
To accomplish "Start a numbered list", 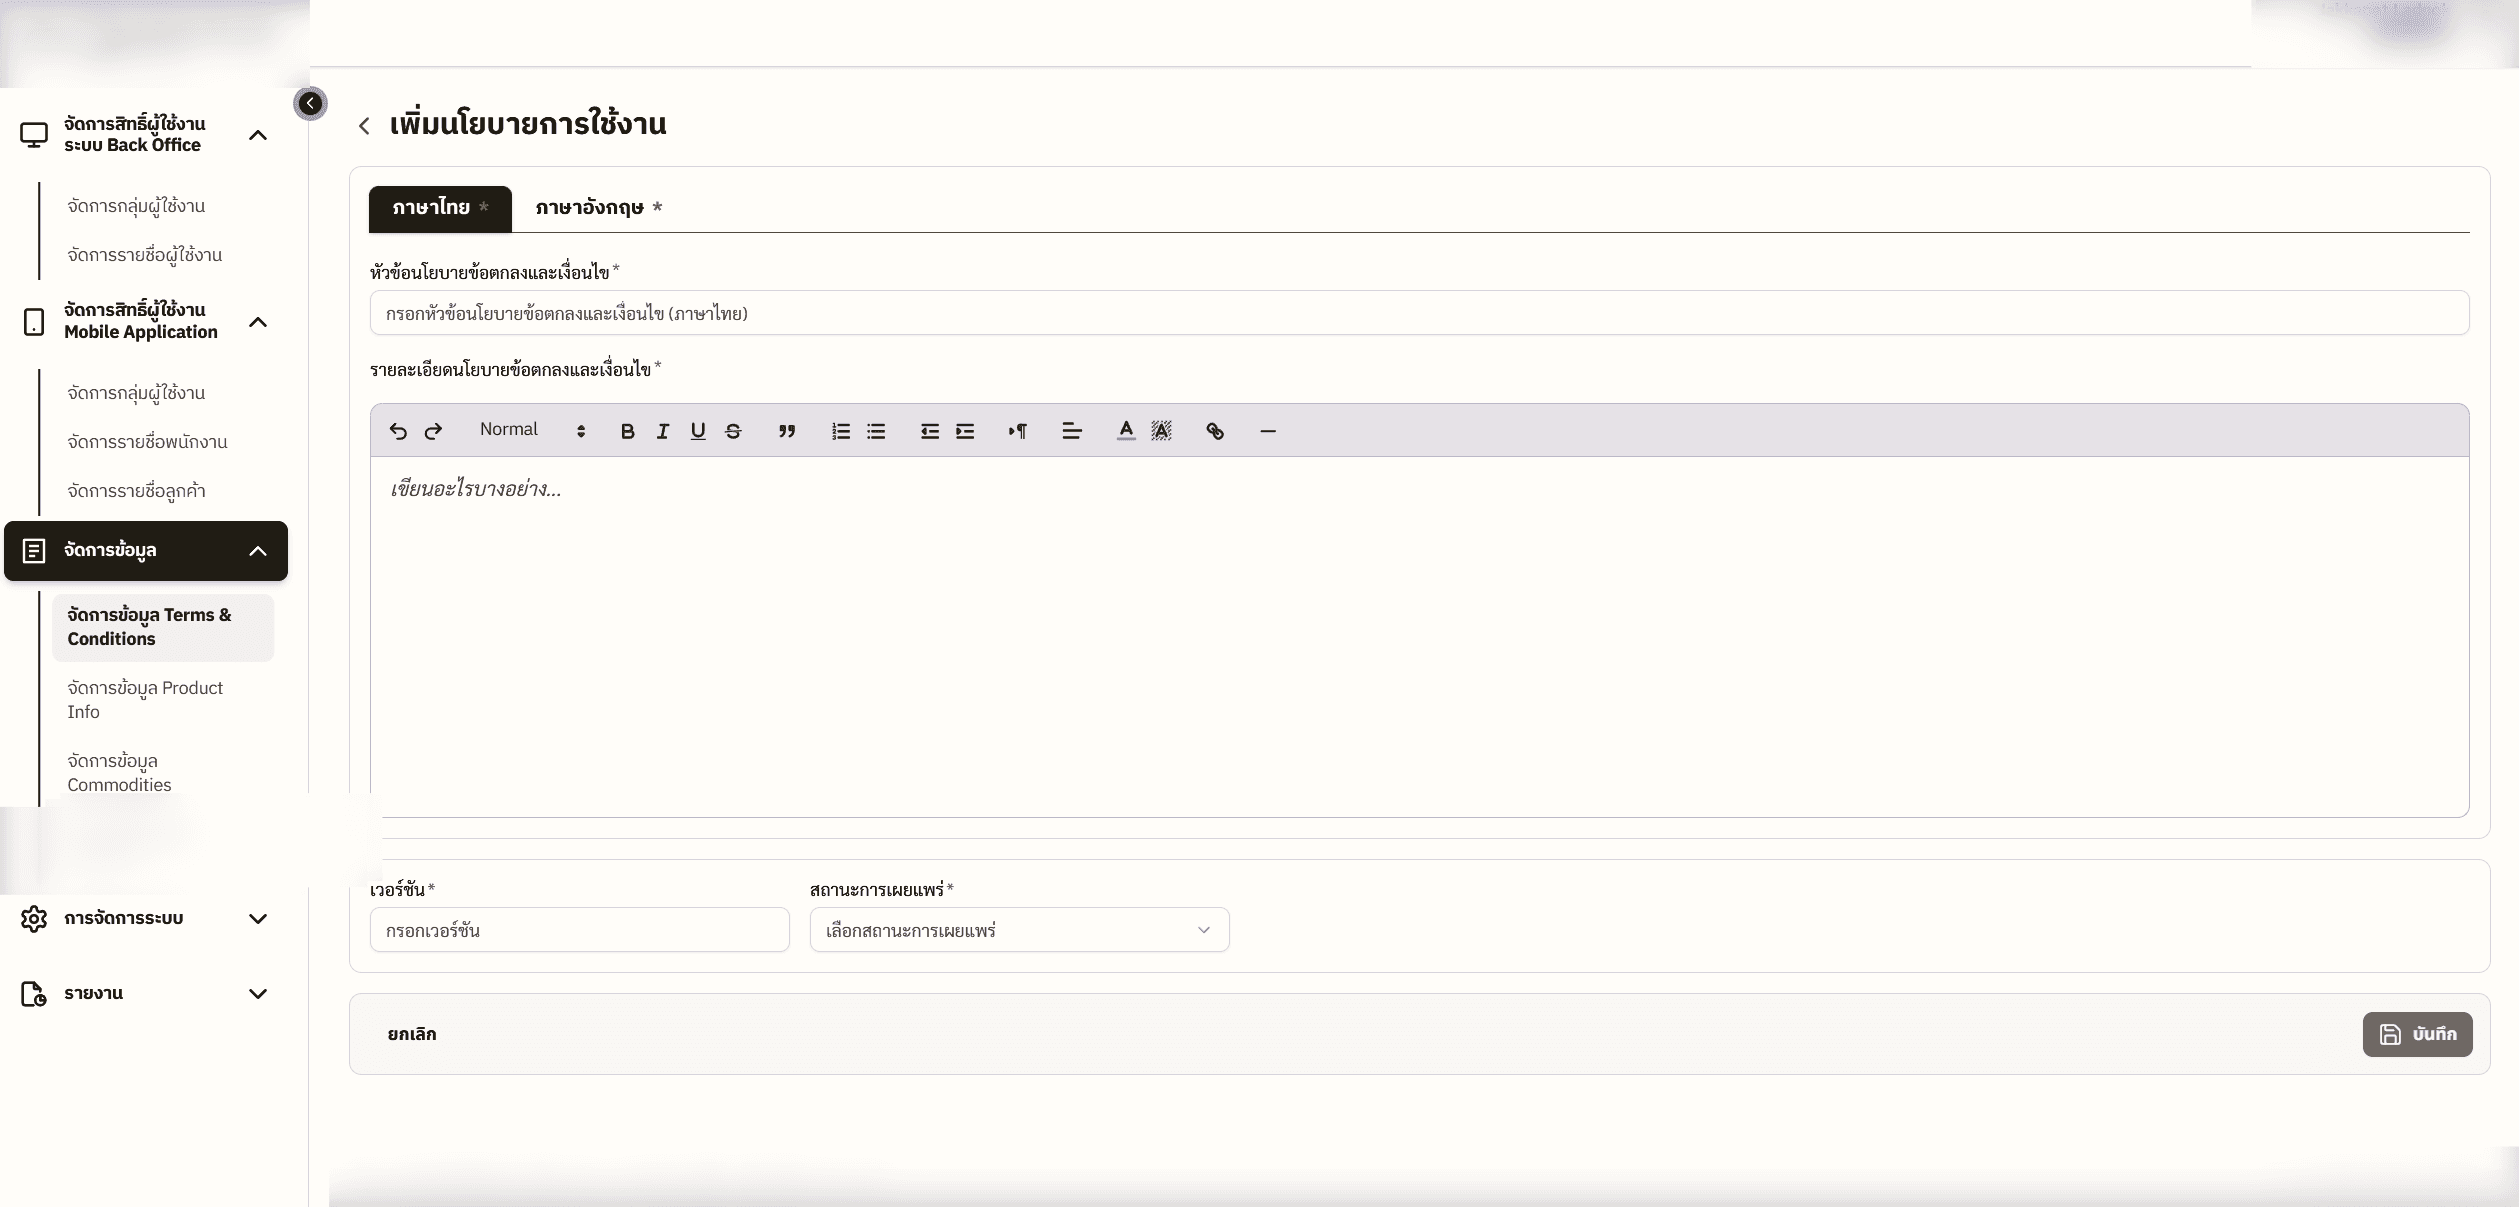I will click(841, 431).
